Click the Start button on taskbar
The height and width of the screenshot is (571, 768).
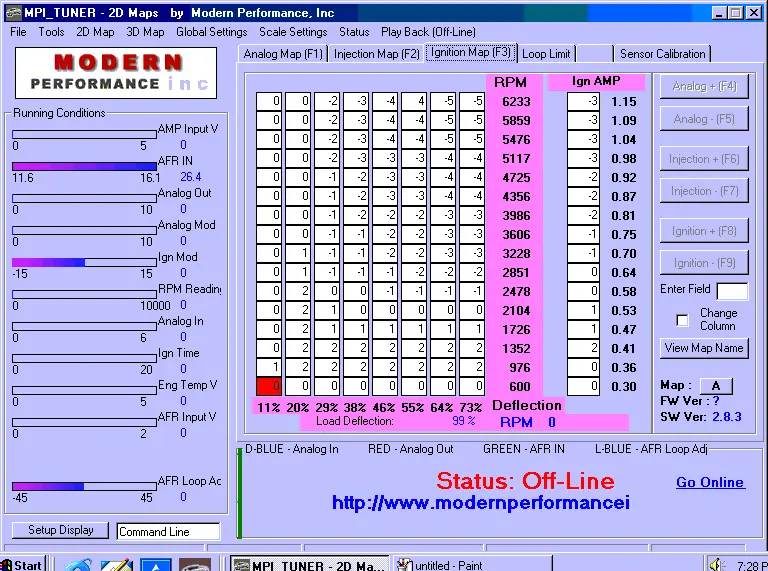click(x=22, y=564)
